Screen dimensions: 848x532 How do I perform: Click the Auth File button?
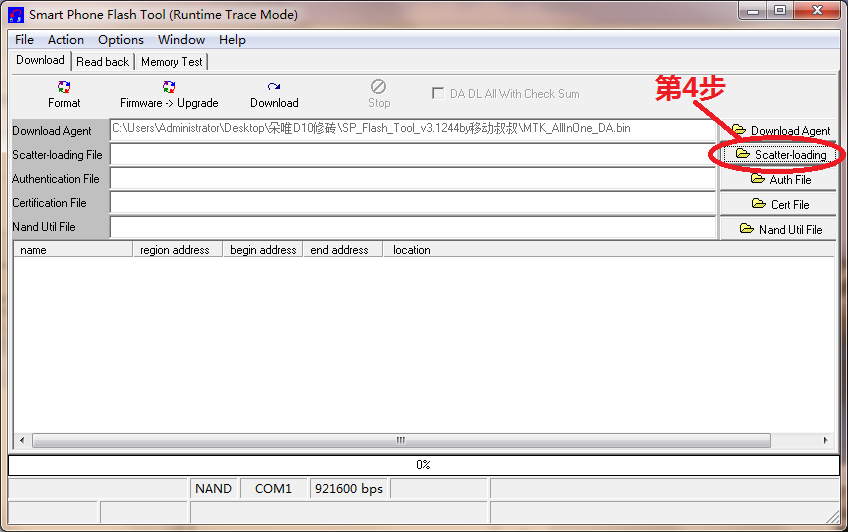(x=778, y=179)
